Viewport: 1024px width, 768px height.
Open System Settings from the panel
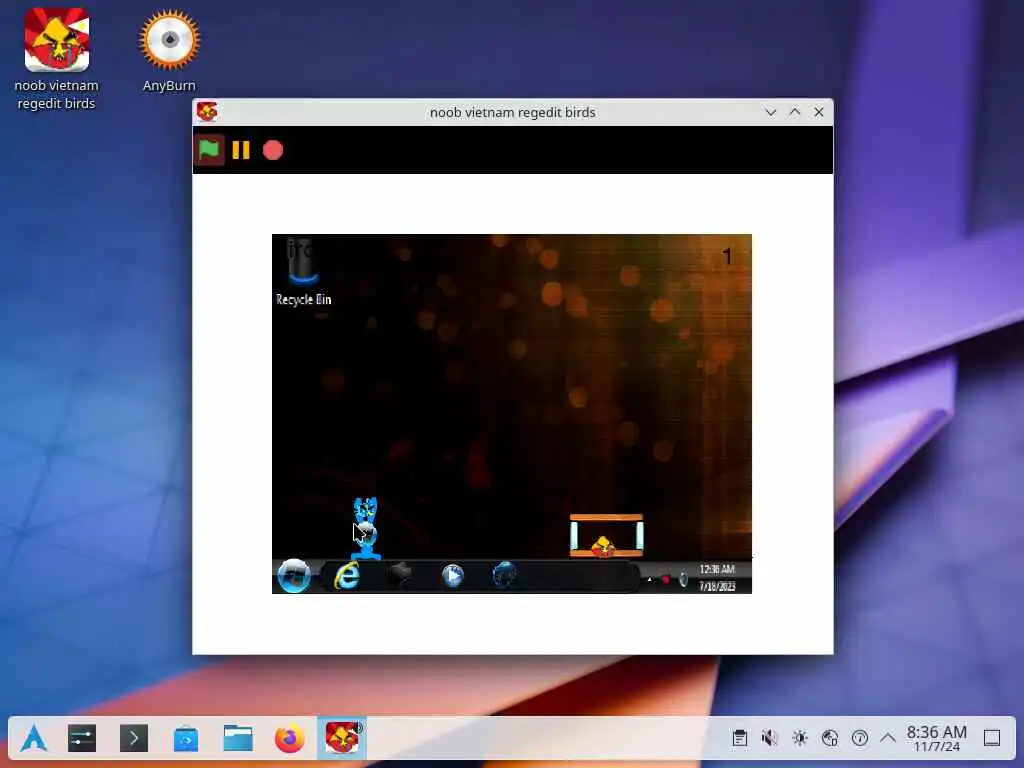(82, 739)
